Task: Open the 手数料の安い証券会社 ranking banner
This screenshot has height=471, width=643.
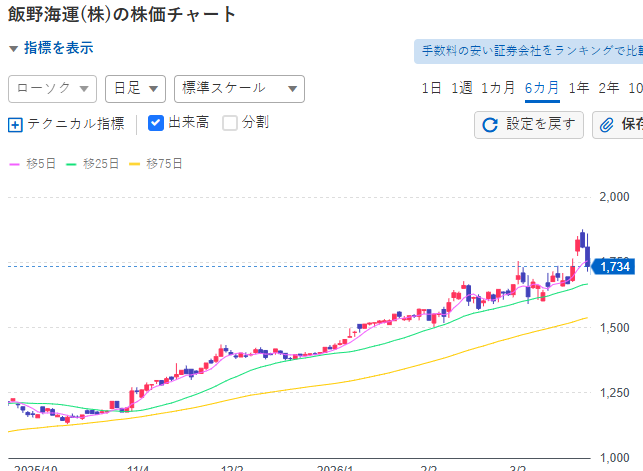Action: (529, 51)
